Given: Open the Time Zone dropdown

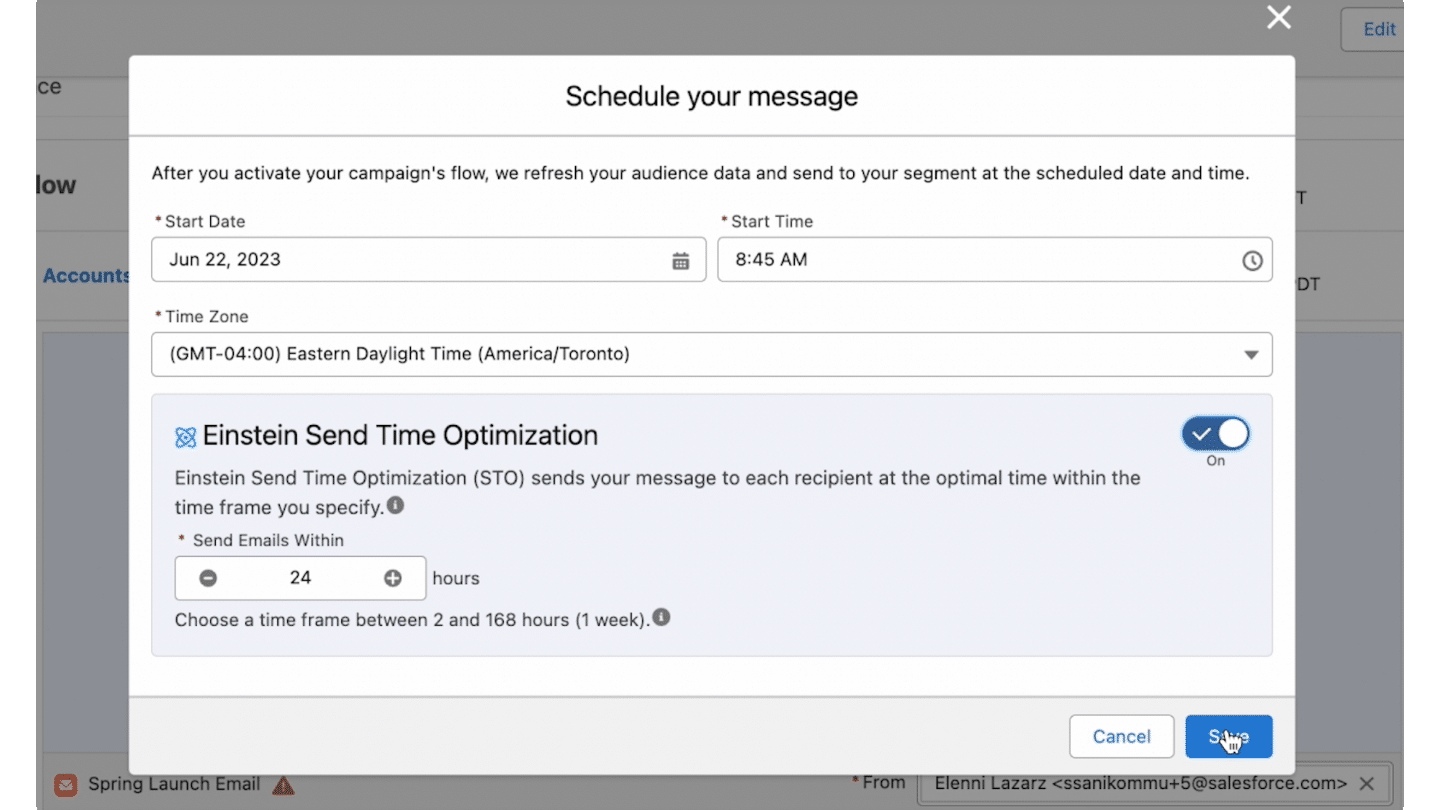Looking at the screenshot, I should coord(712,354).
